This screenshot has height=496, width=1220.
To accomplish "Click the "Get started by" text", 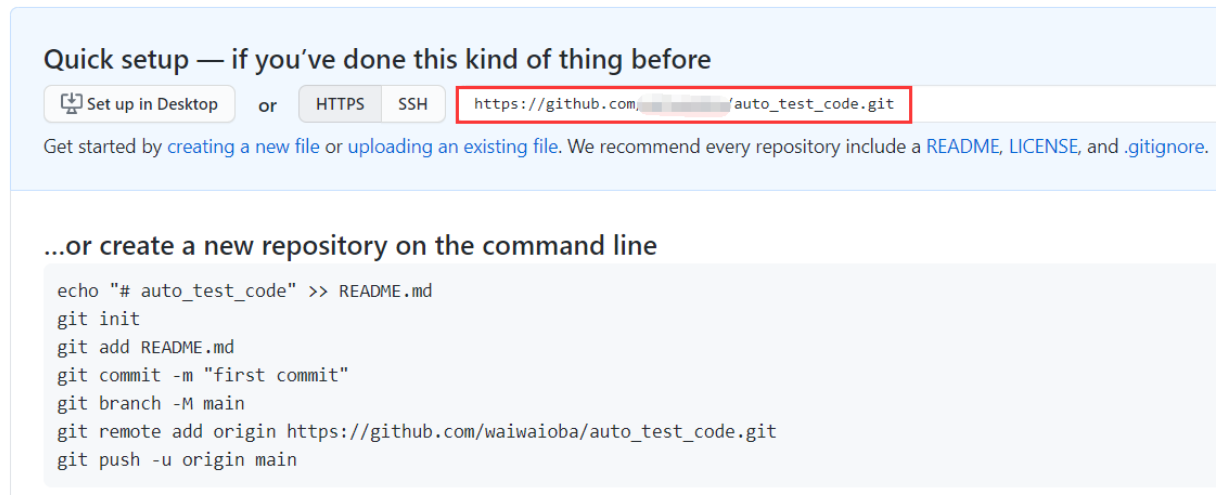I will click(x=102, y=147).
